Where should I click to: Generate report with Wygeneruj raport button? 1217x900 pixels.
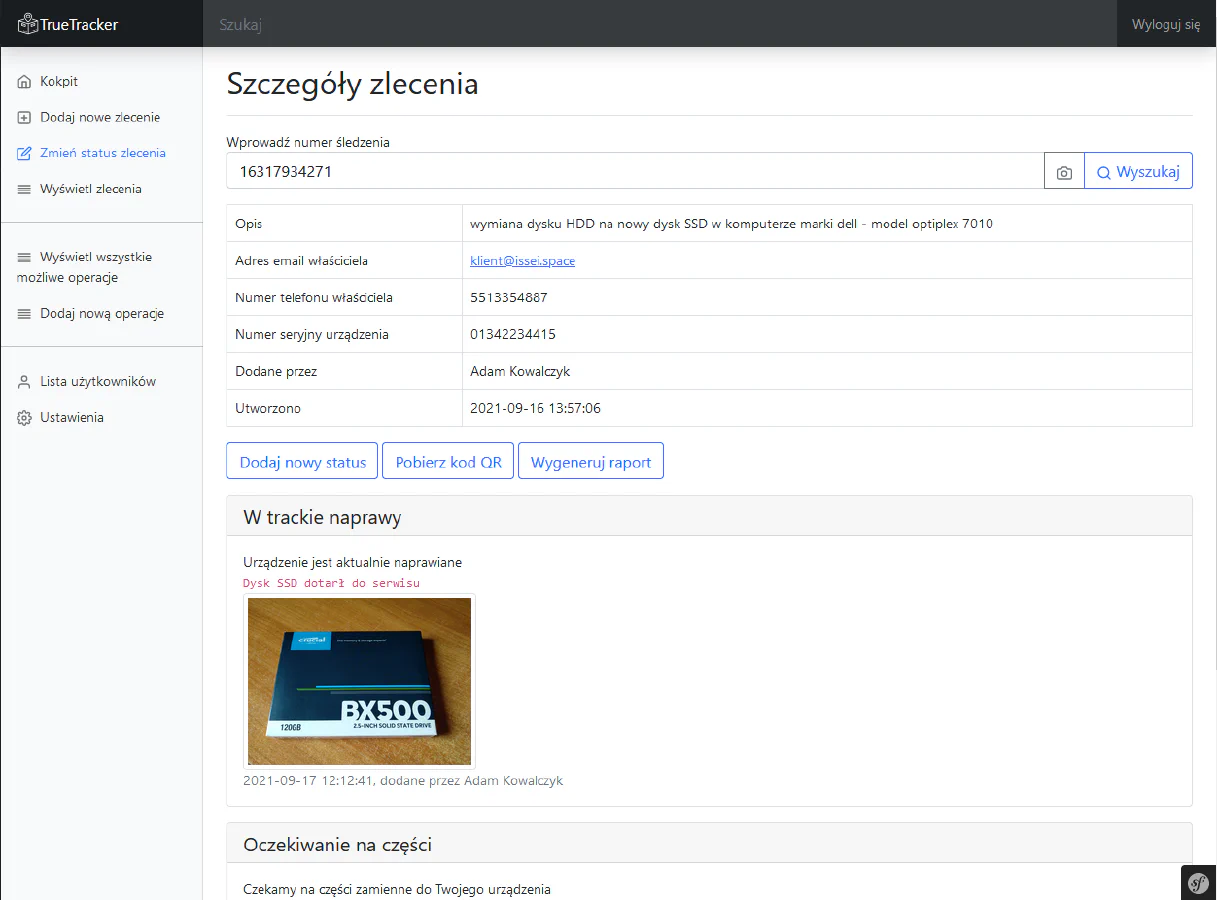[590, 462]
